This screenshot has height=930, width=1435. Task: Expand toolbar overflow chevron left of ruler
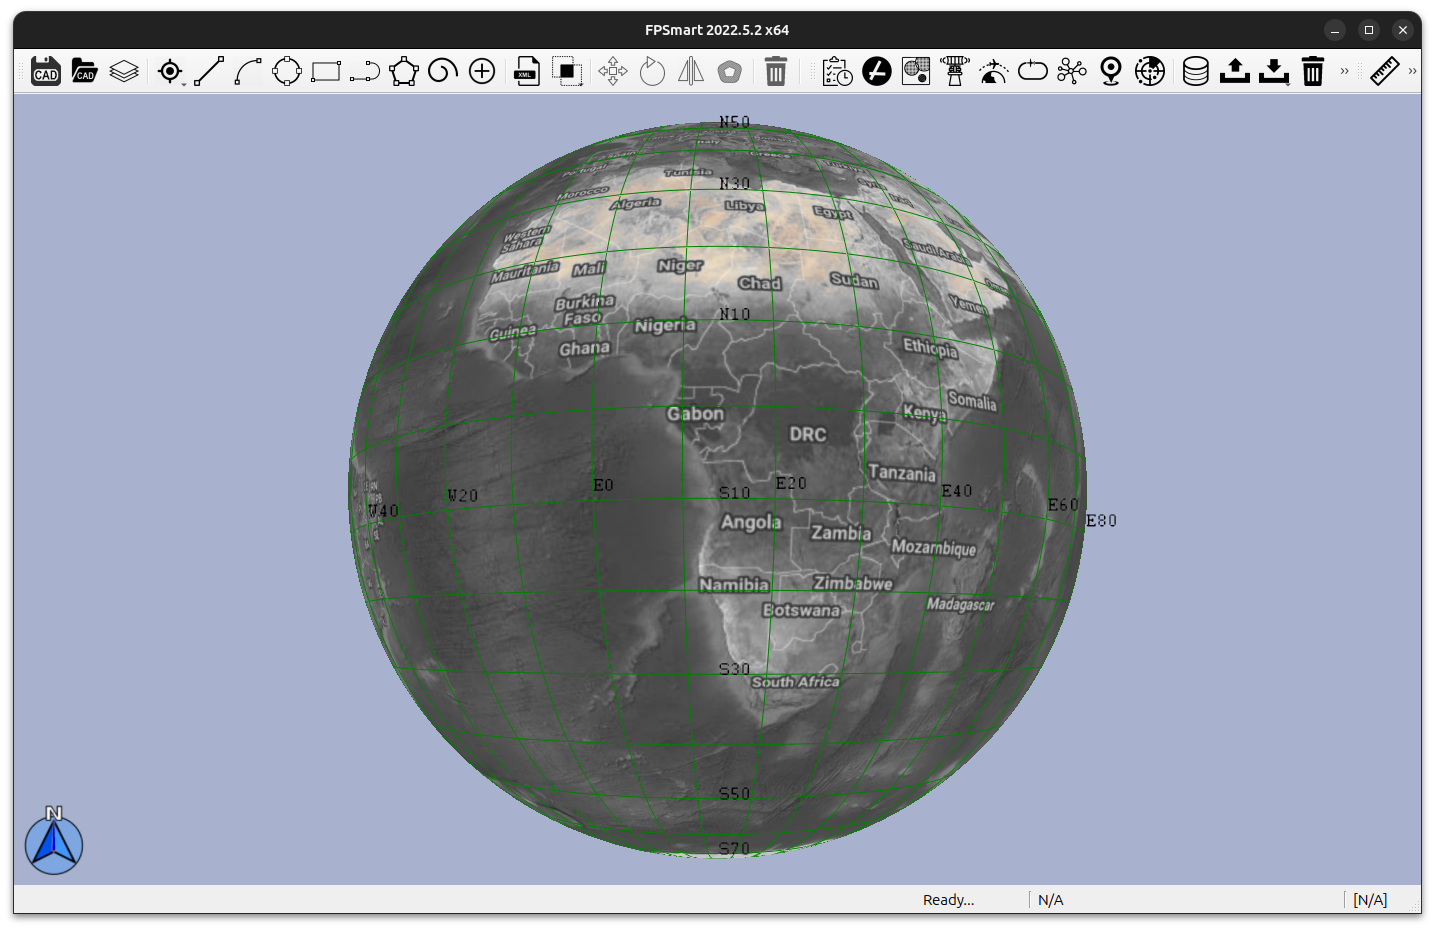[x=1345, y=71]
